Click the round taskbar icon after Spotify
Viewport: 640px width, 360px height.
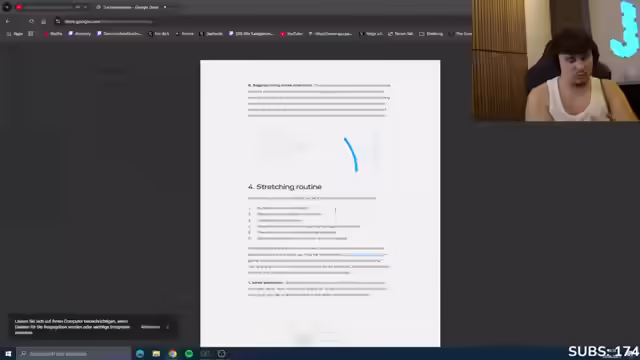(222, 353)
